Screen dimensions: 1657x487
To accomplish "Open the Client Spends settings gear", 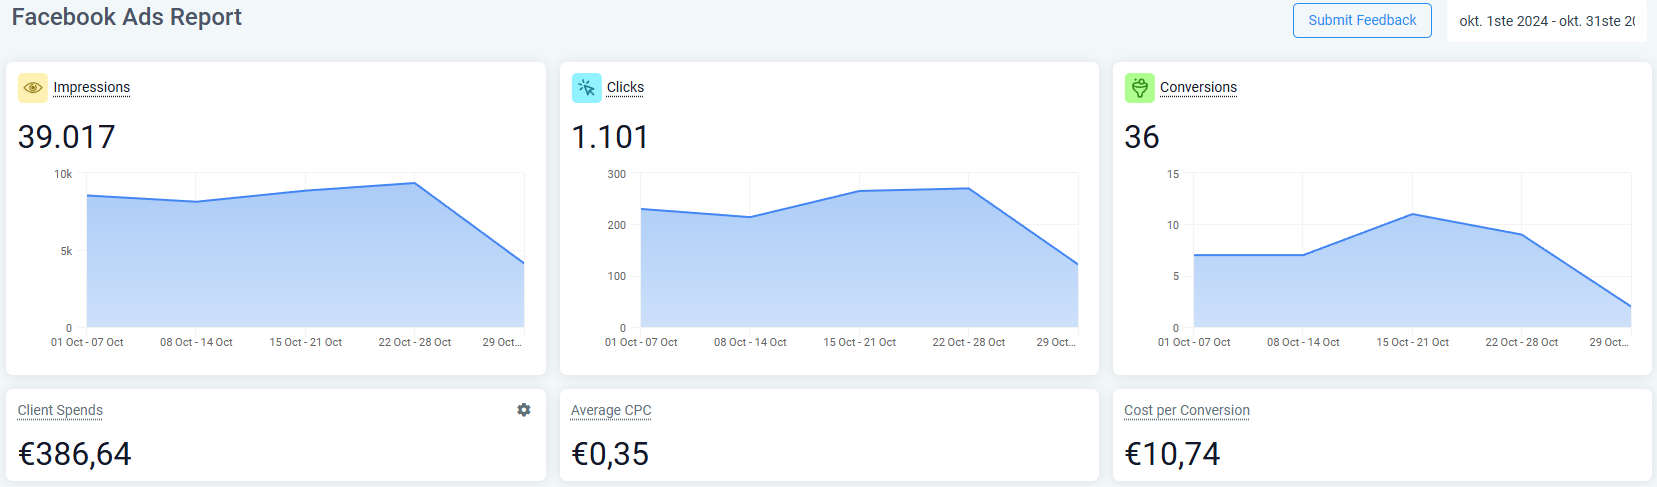I will 523,410.
